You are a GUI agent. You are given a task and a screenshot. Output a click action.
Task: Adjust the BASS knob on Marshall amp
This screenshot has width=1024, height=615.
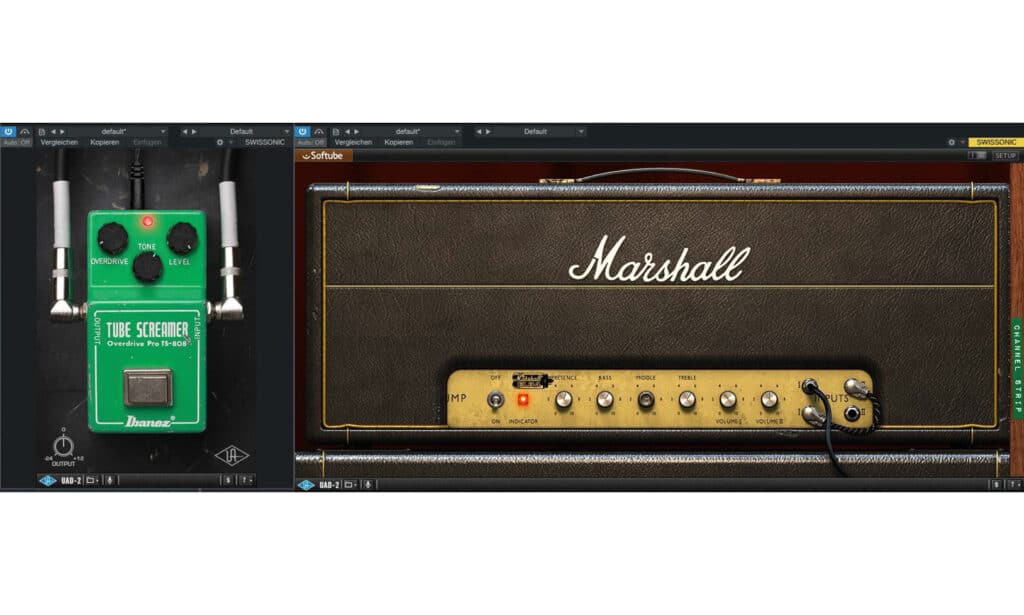(605, 400)
